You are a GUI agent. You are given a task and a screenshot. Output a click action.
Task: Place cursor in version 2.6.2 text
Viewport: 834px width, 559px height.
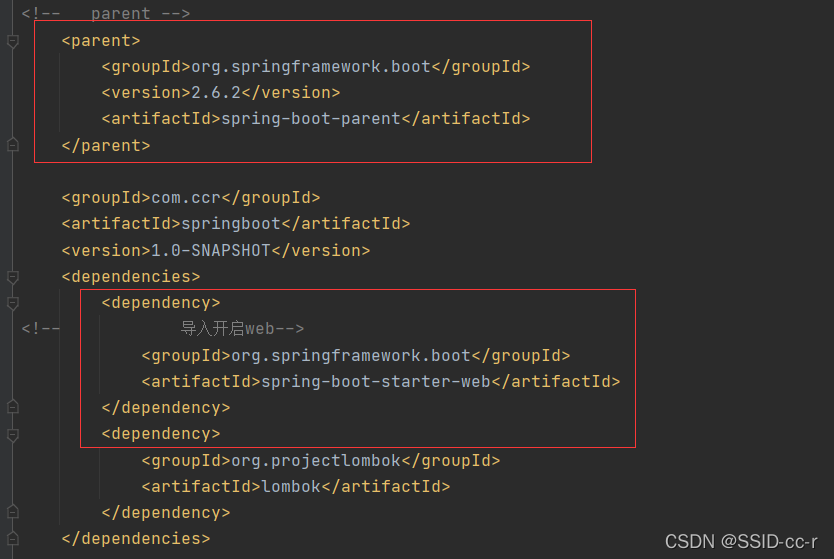pos(216,93)
